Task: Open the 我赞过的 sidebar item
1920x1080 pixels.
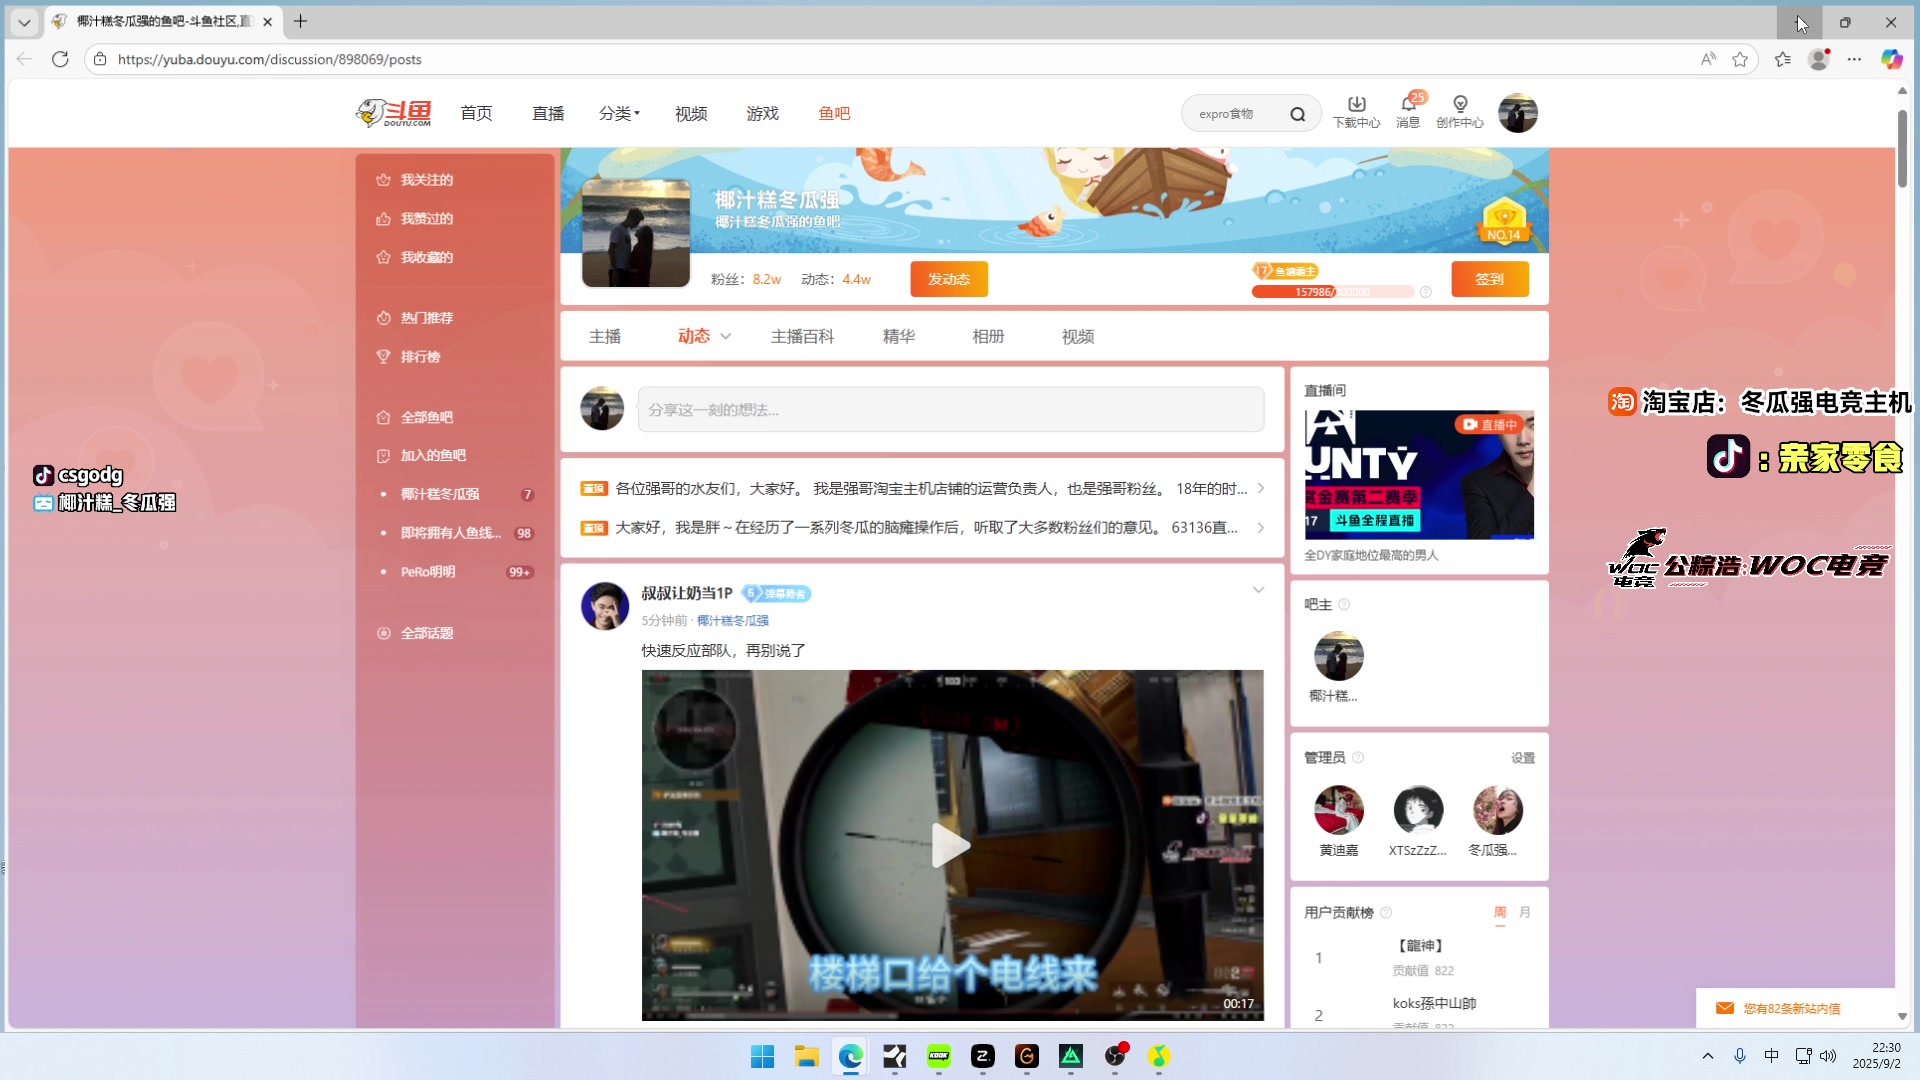Action: pos(427,219)
